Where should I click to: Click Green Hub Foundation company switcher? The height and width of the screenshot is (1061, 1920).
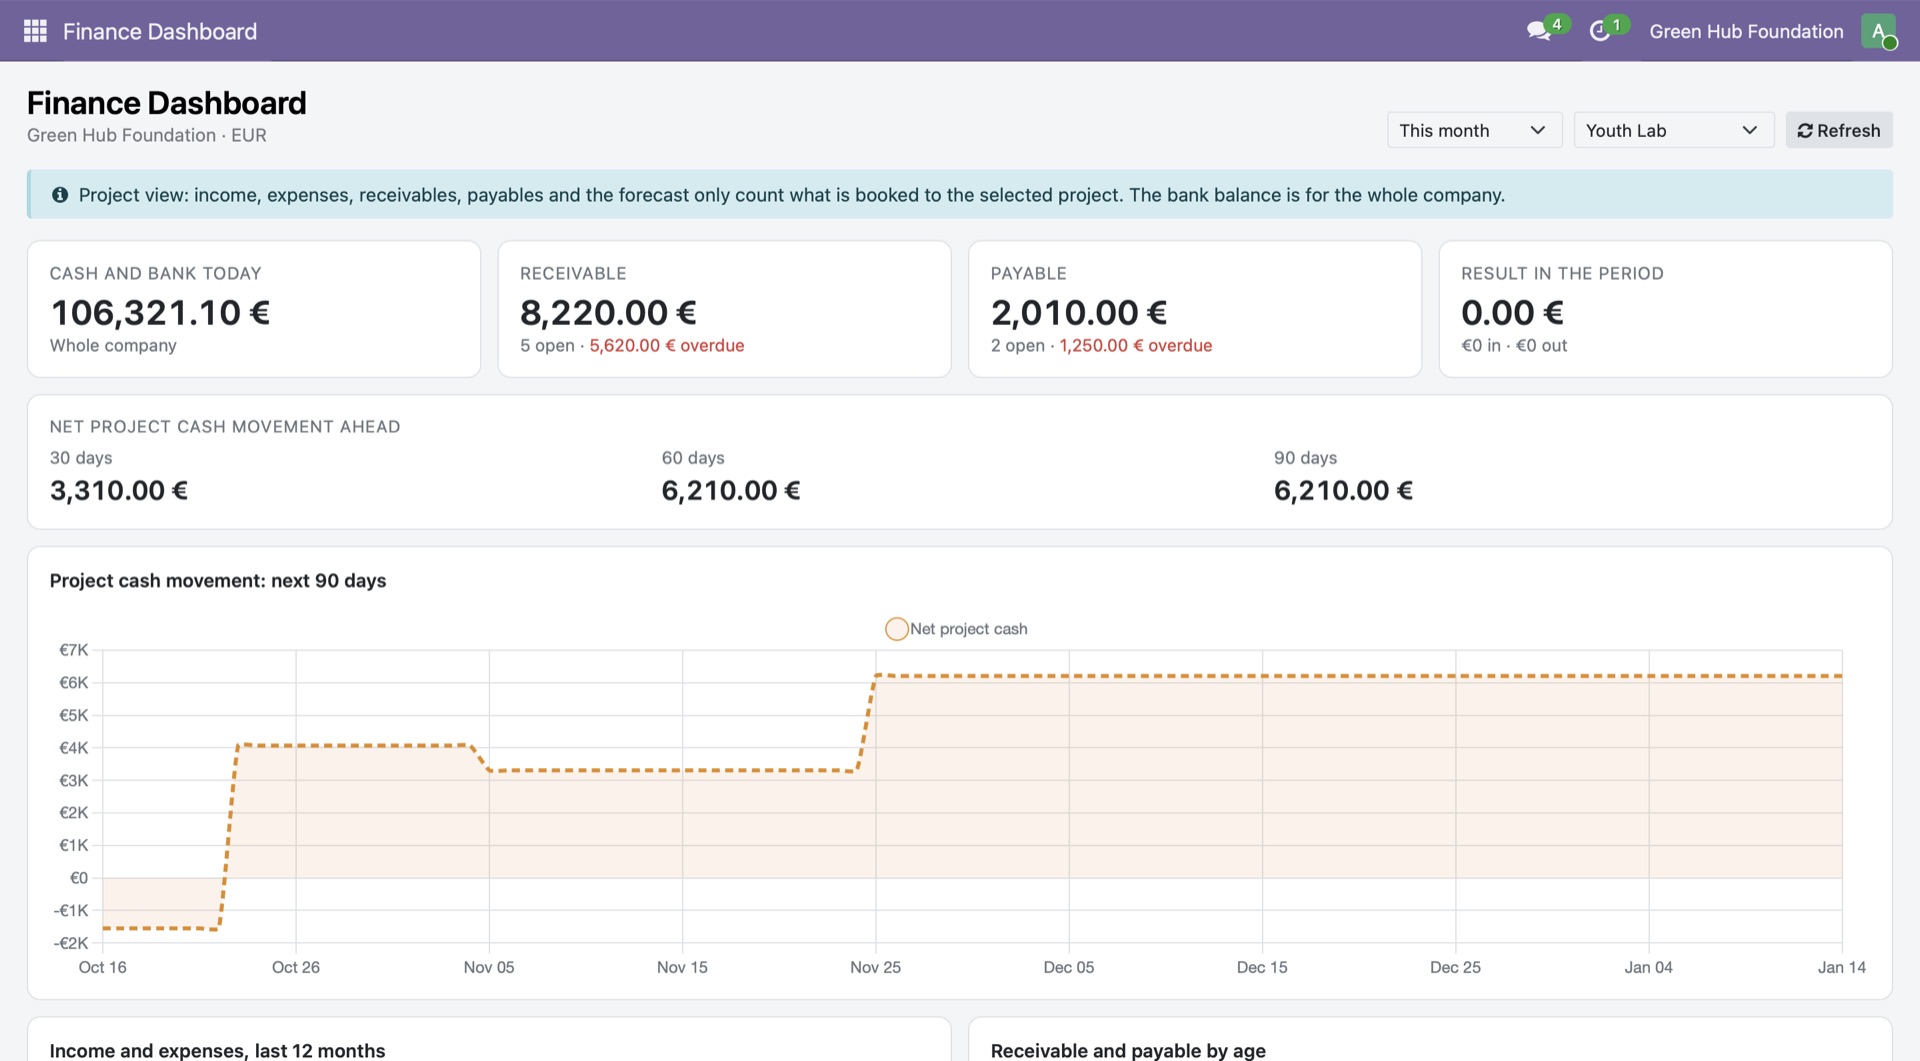[1746, 31]
